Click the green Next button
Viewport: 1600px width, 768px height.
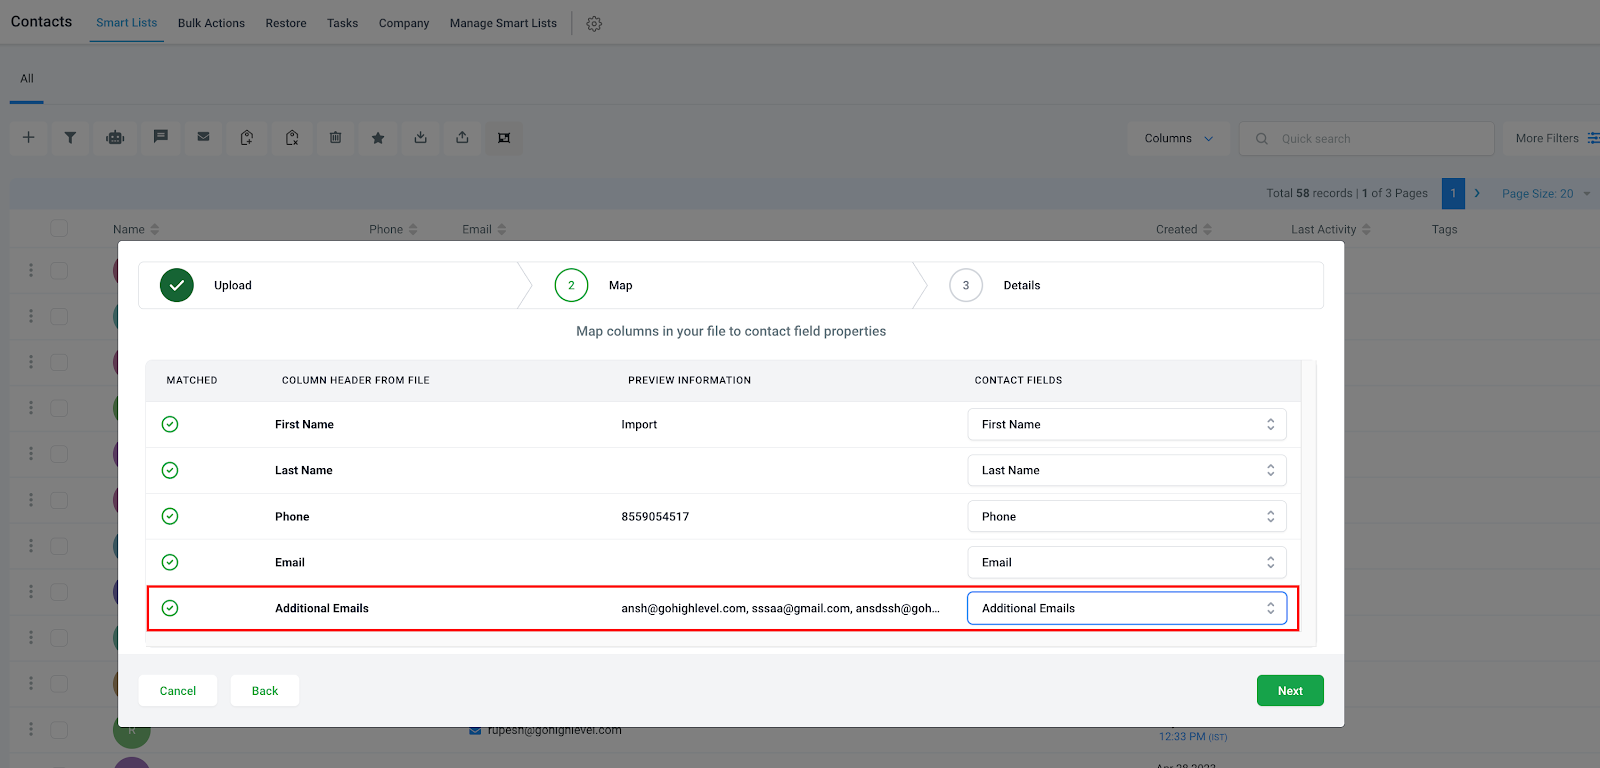[x=1290, y=691]
